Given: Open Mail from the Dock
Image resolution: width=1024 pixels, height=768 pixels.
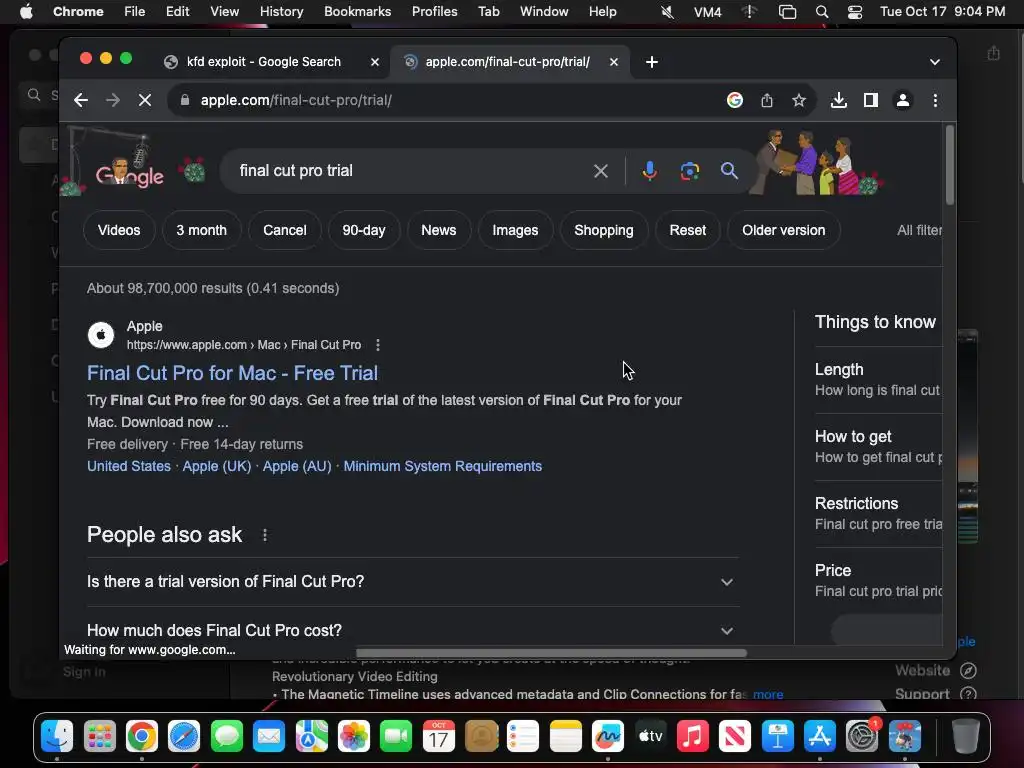Looking at the screenshot, I should click(269, 737).
